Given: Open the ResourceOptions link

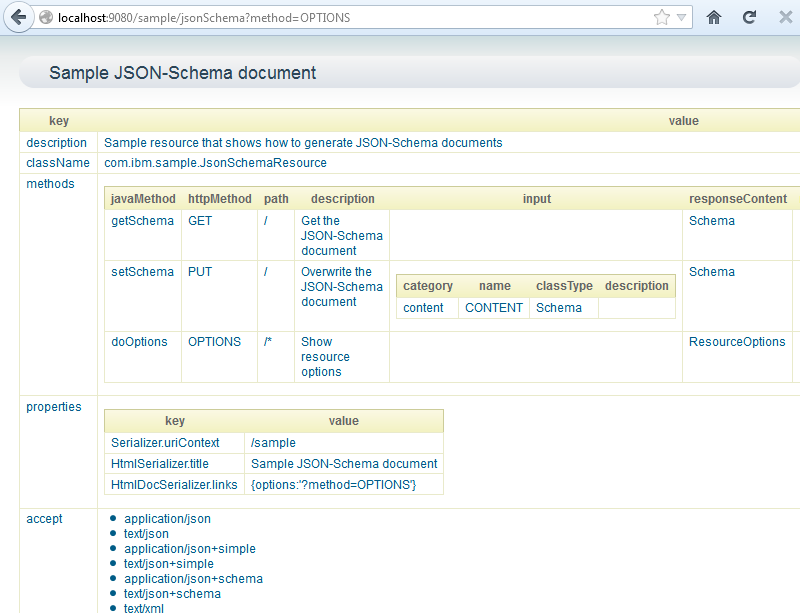Looking at the screenshot, I should click(737, 342).
